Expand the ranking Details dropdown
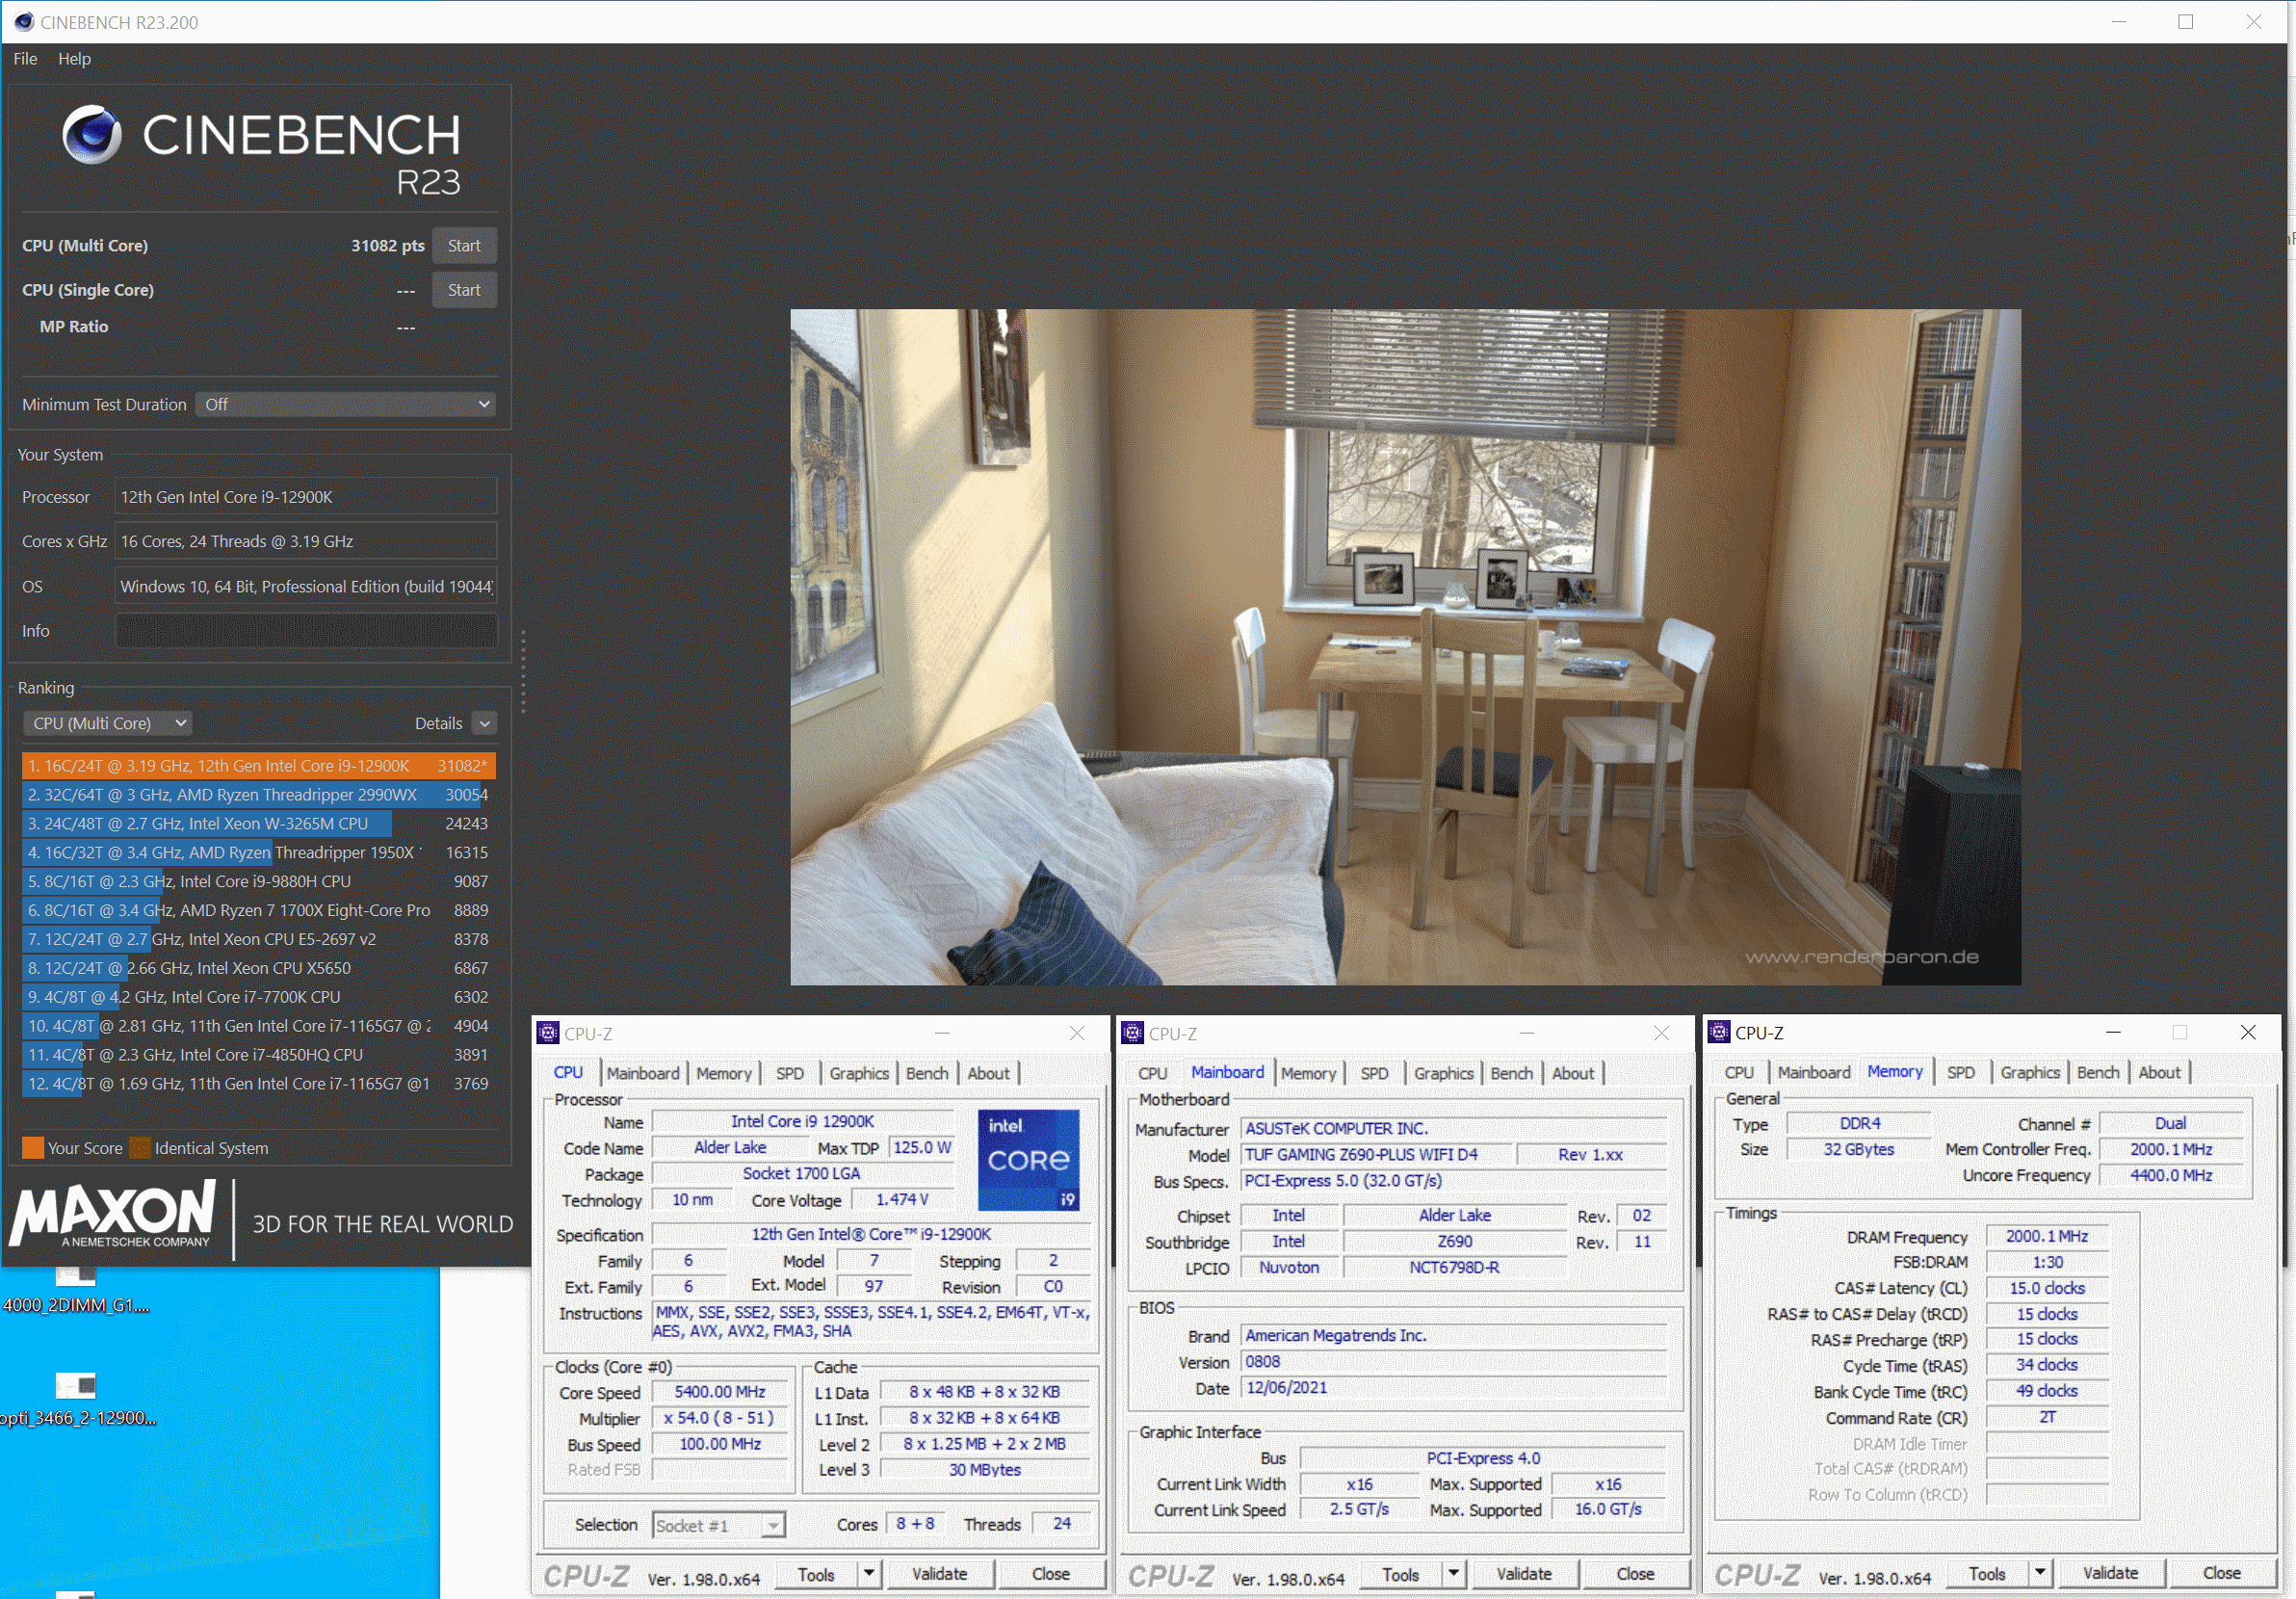 (x=484, y=723)
